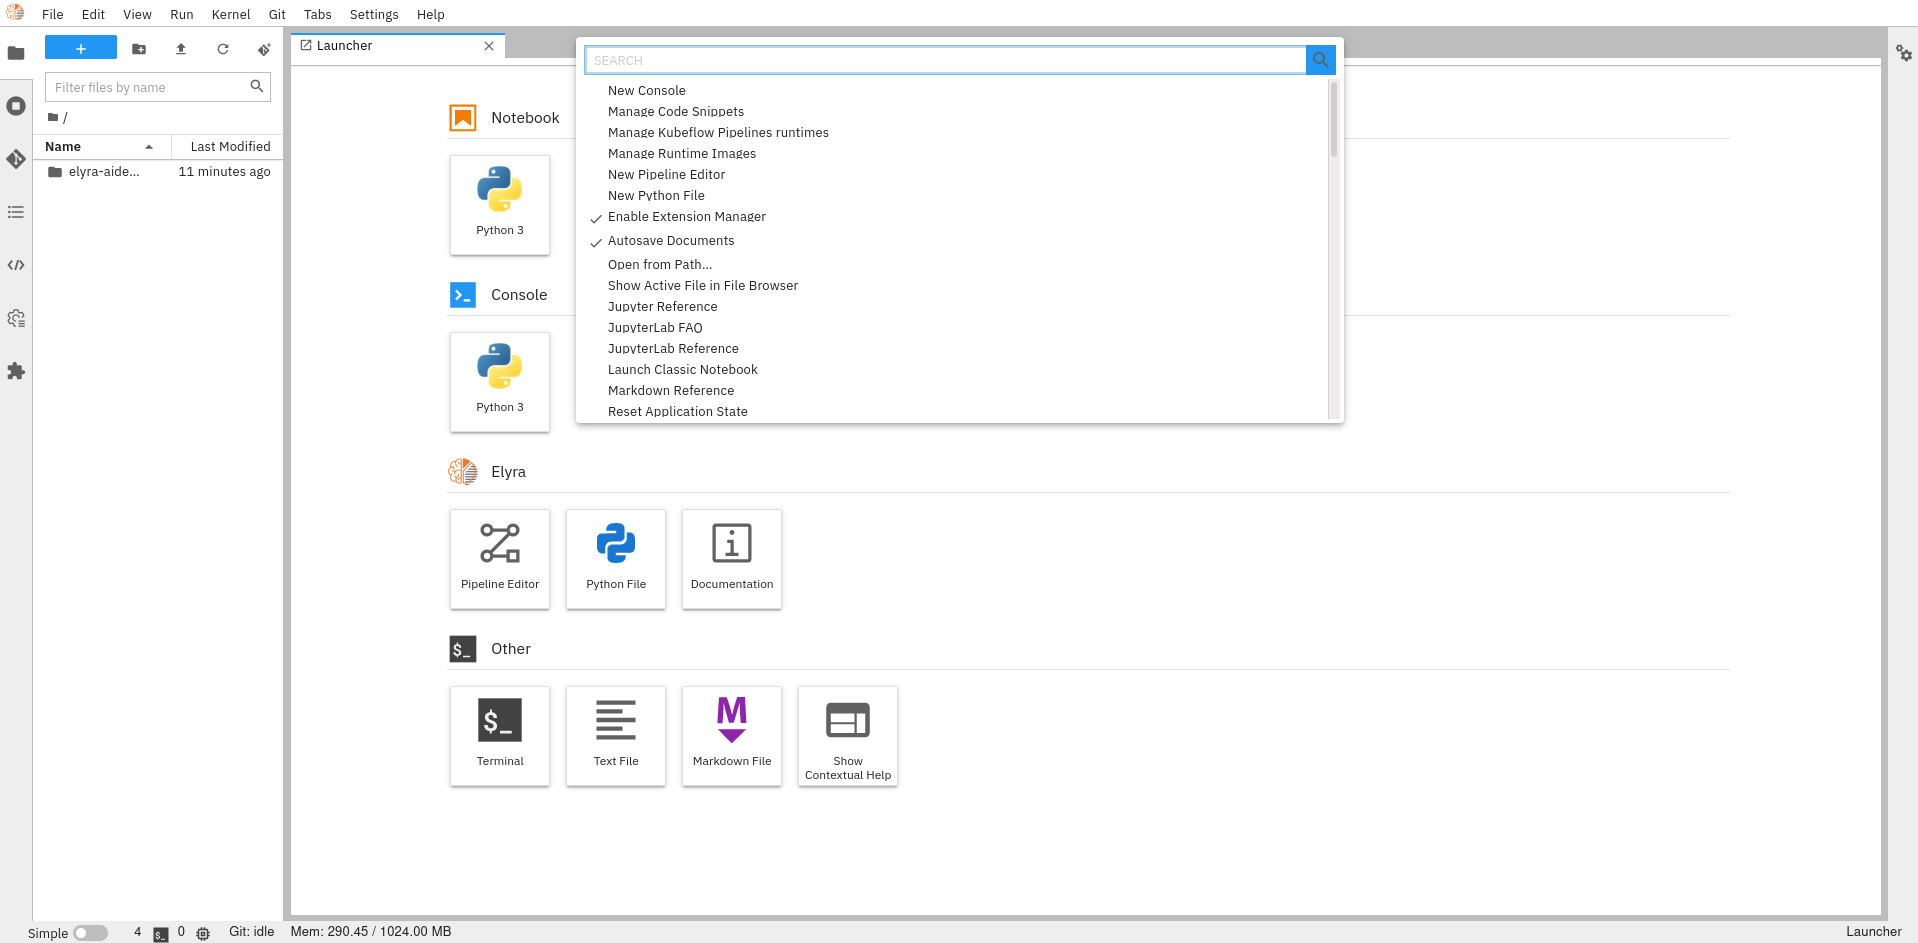Screen dimensions: 1918x943
Task: Open the property inspector gears icon
Action: click(x=1904, y=53)
